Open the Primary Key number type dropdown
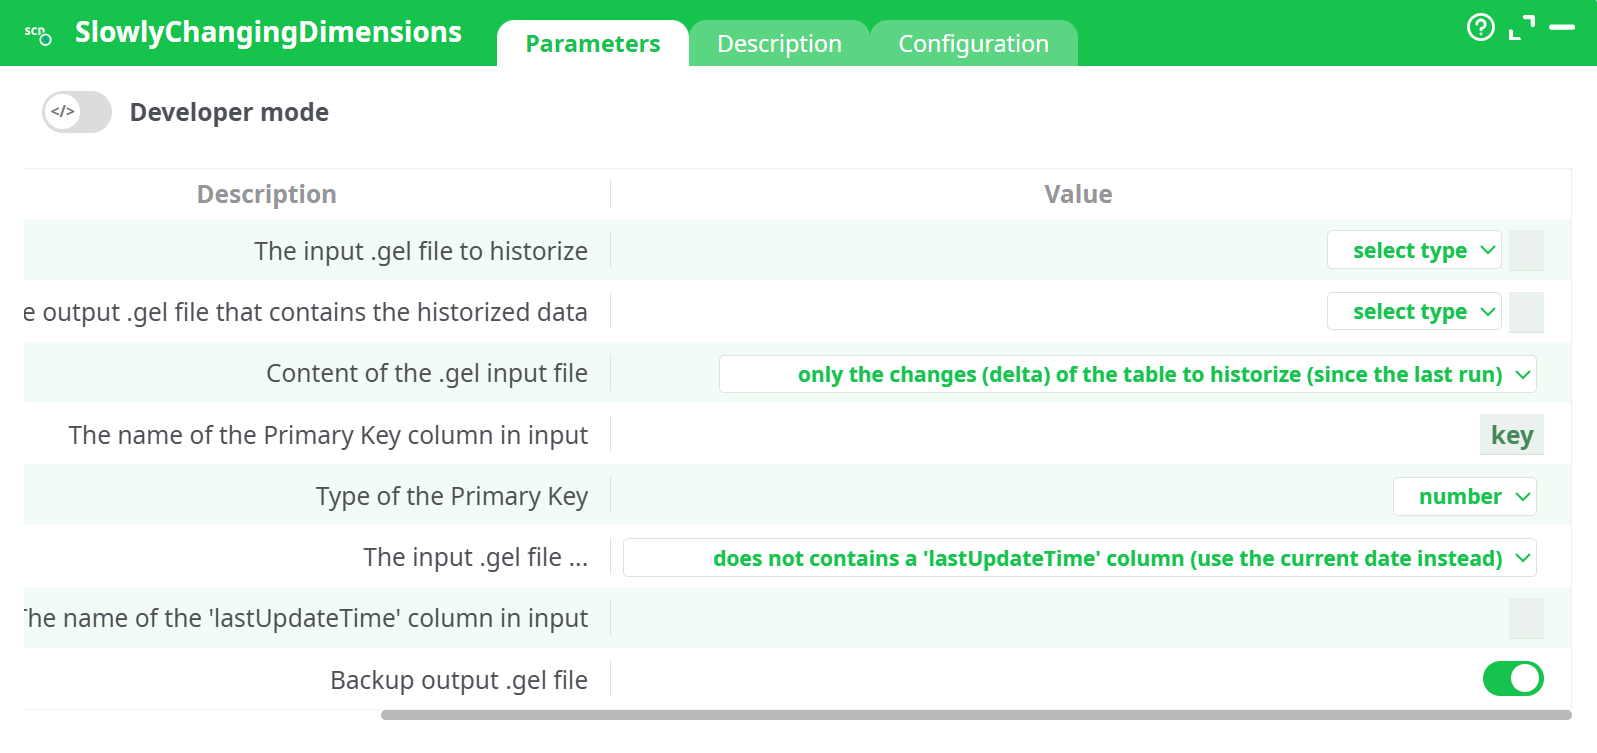1597x753 pixels. (1464, 496)
